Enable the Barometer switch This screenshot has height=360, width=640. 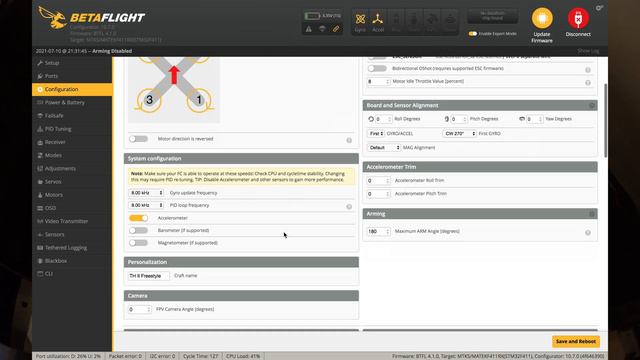click(x=138, y=231)
